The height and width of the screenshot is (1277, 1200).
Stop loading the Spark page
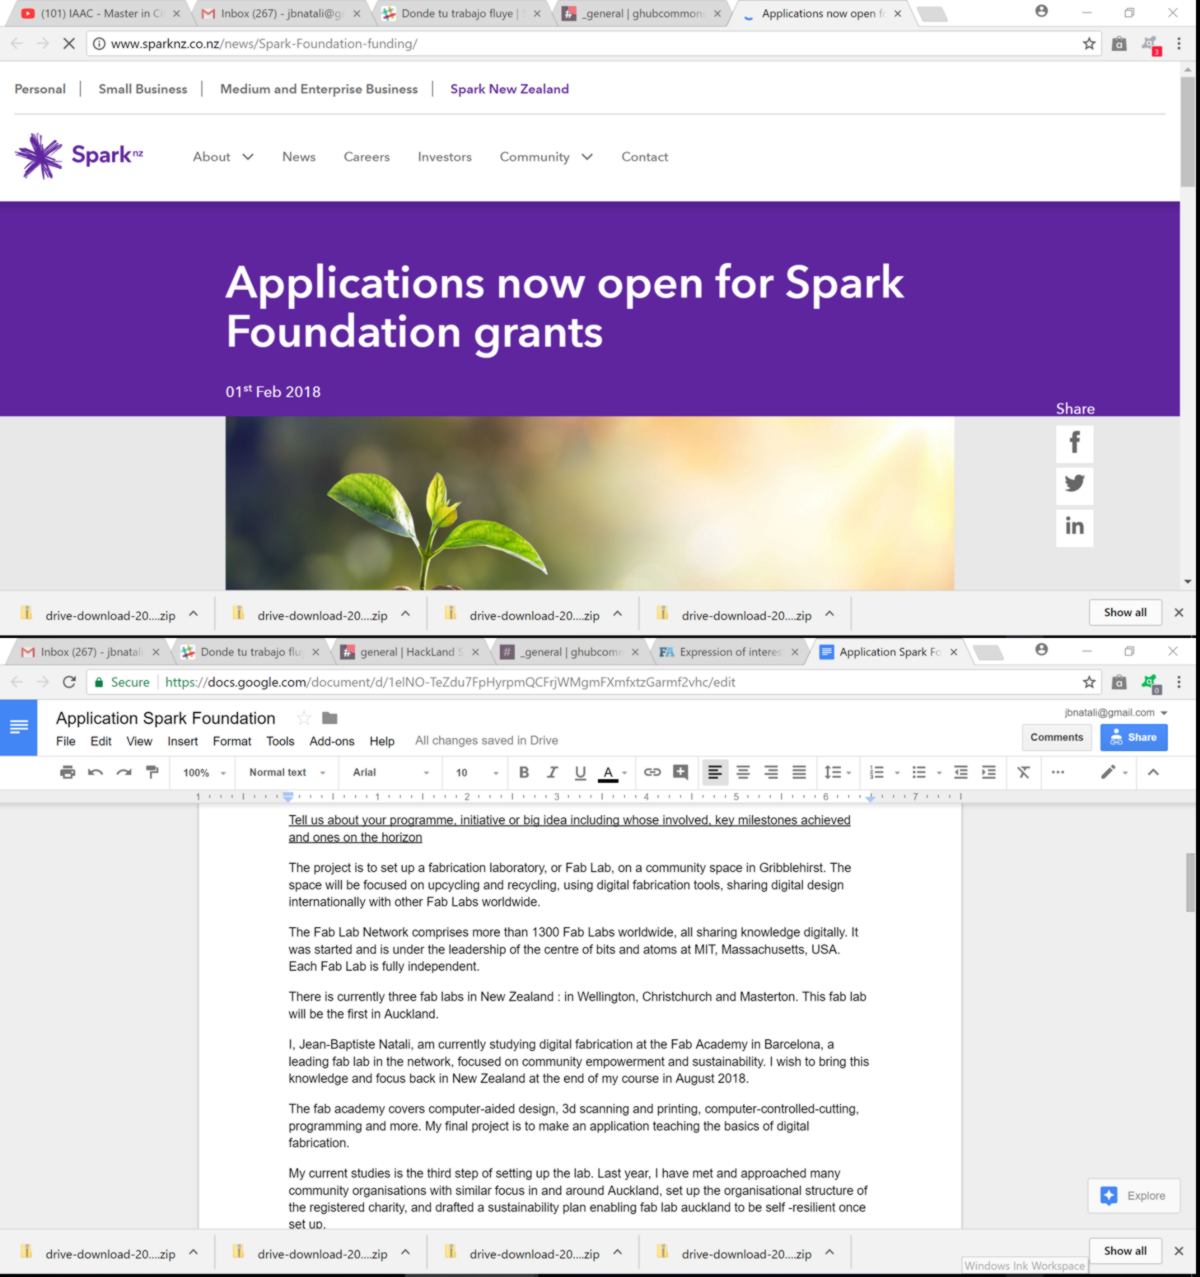[x=69, y=44]
